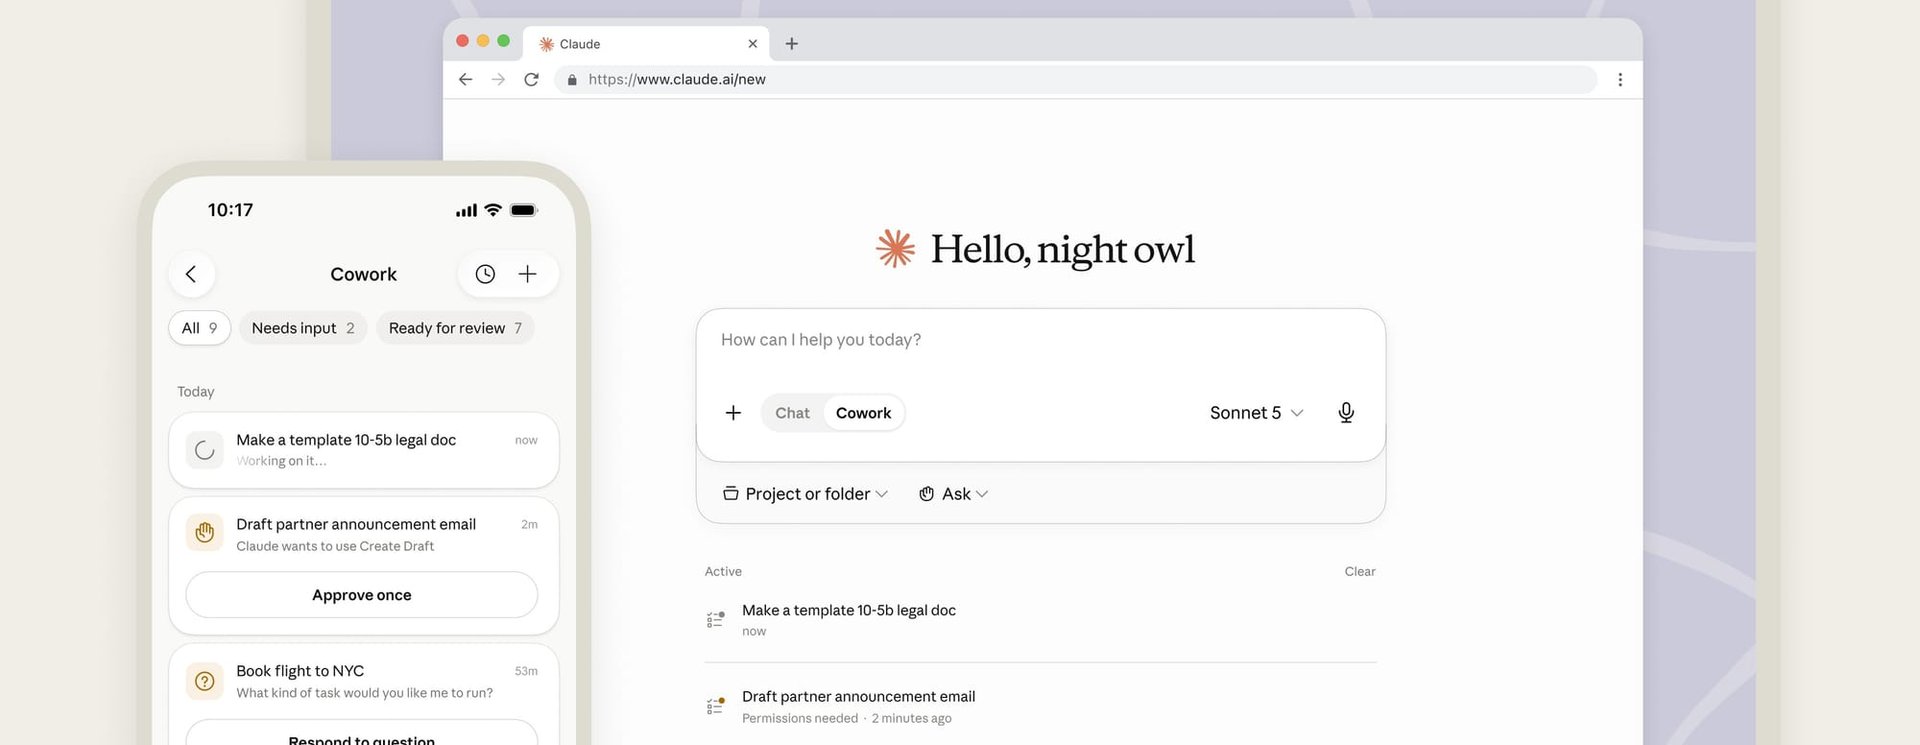Click the Approve once button
1920x745 pixels.
pos(362,595)
